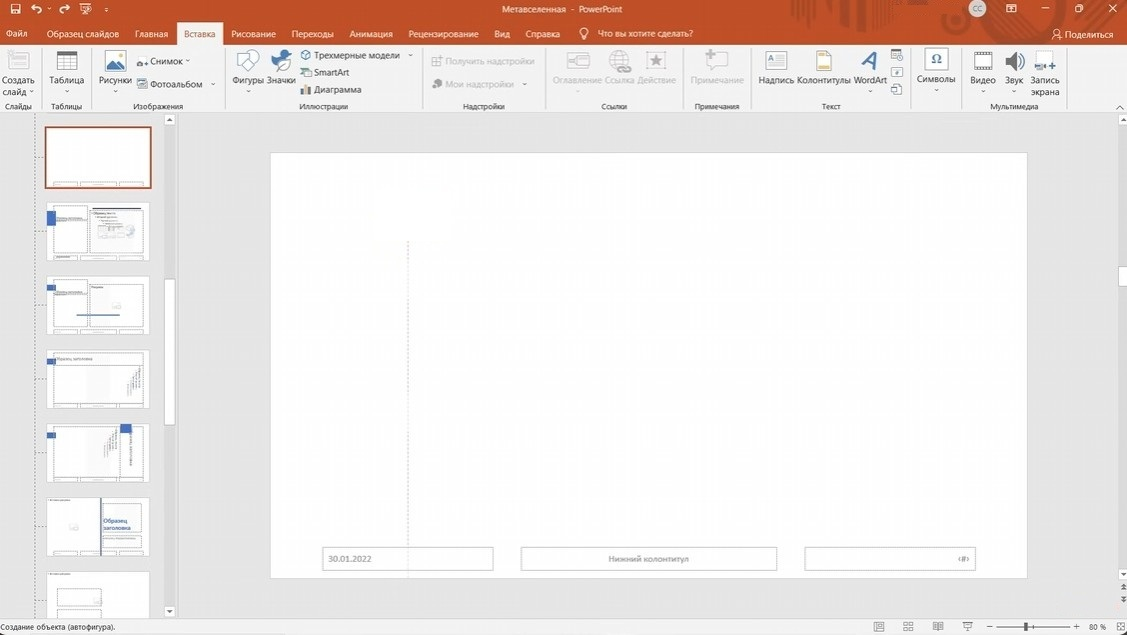The width and height of the screenshot is (1127, 635).
Task: Click the Звук audio icon
Action: [x=1014, y=70]
